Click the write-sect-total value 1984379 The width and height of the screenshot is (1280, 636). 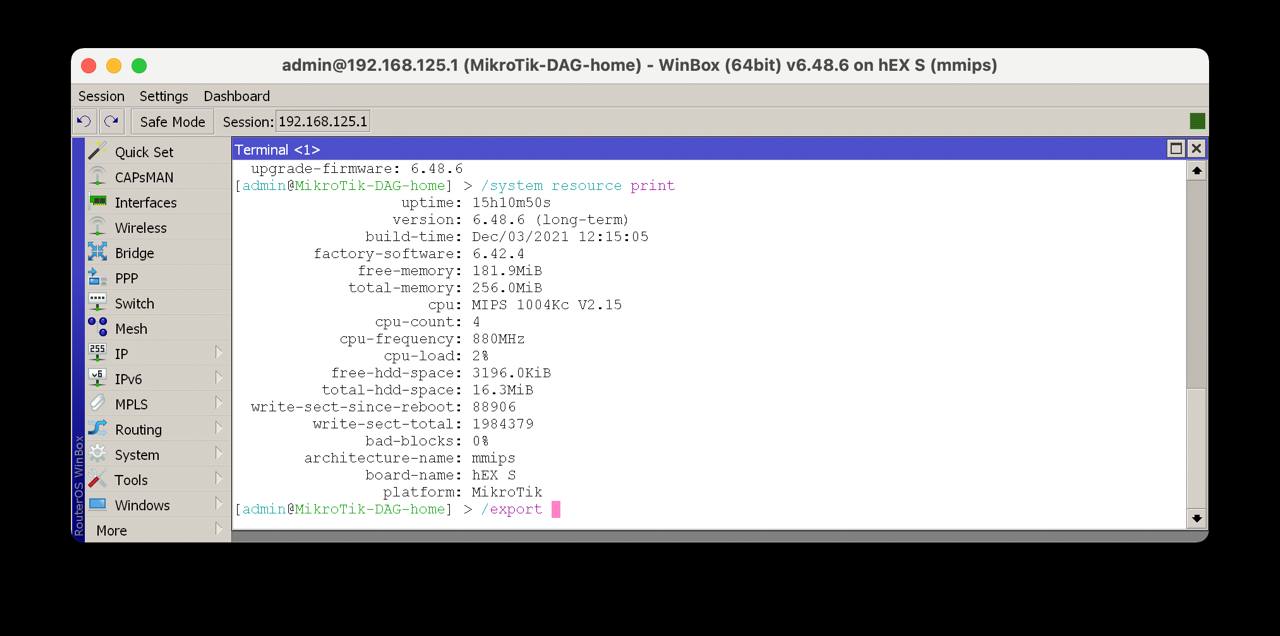point(503,424)
